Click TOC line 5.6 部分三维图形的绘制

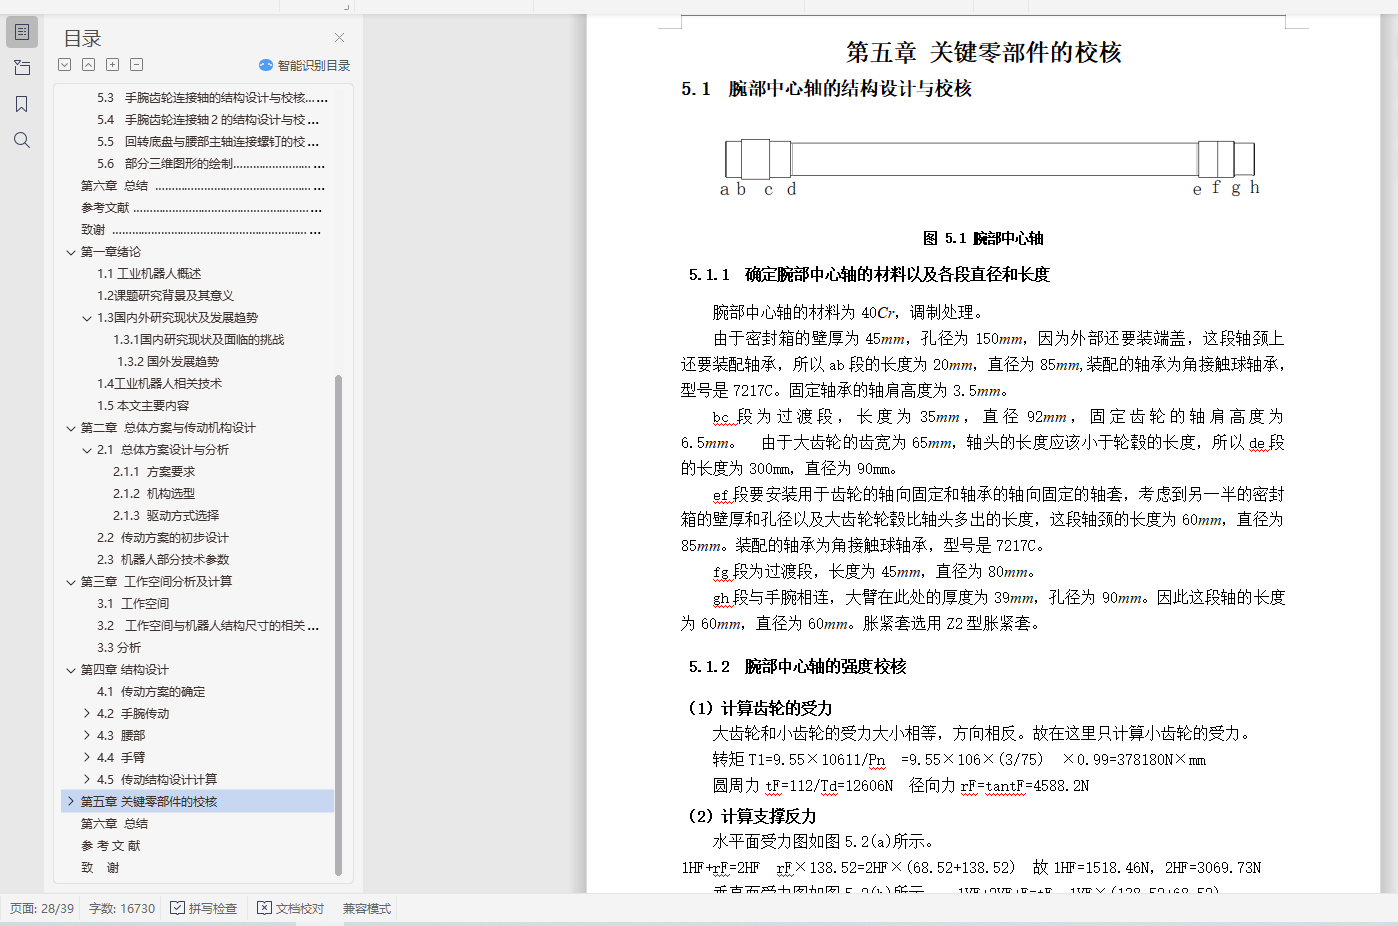coord(211,164)
